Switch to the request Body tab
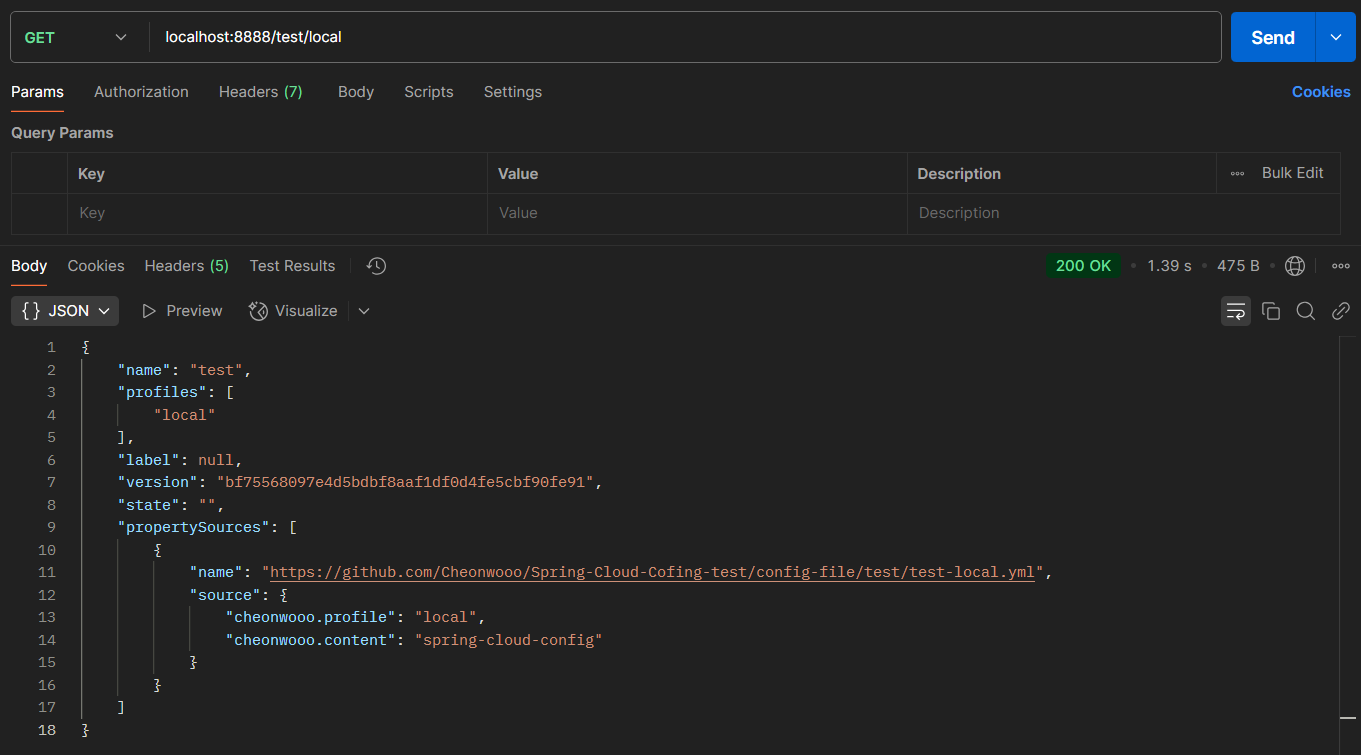This screenshot has width=1361, height=755. 356,92
